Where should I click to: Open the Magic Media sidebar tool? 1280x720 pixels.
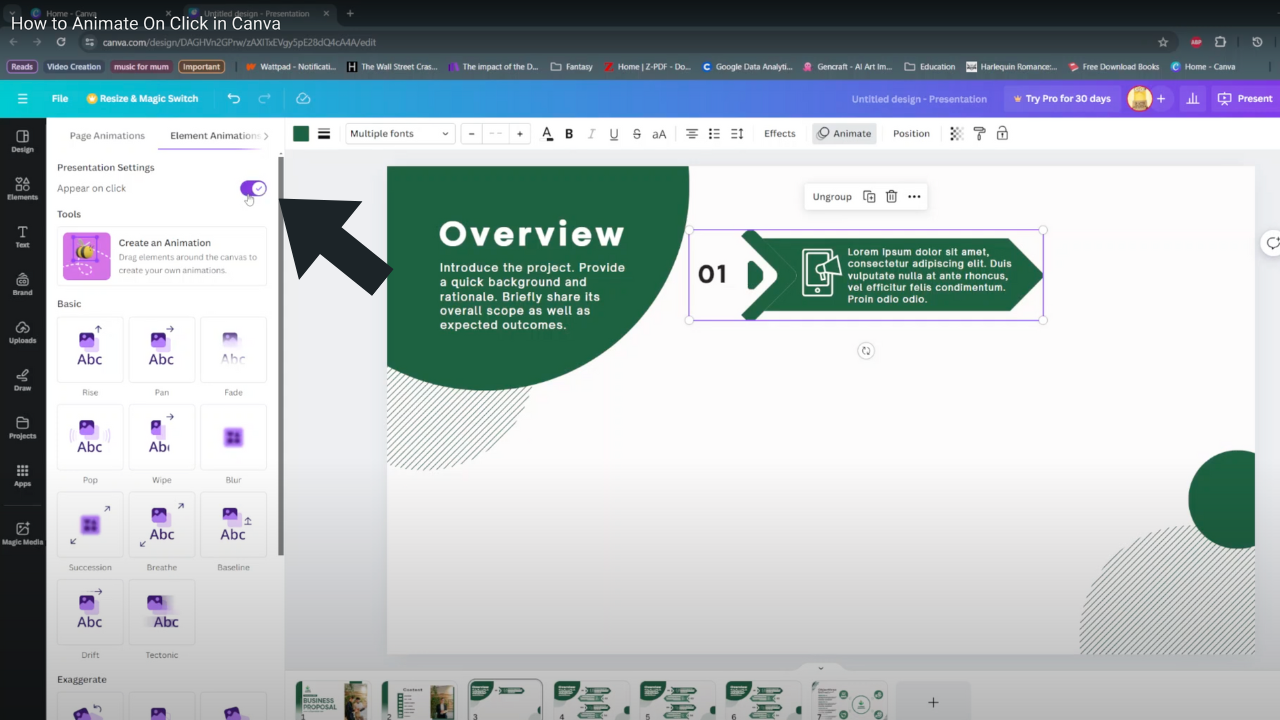tap(22, 533)
